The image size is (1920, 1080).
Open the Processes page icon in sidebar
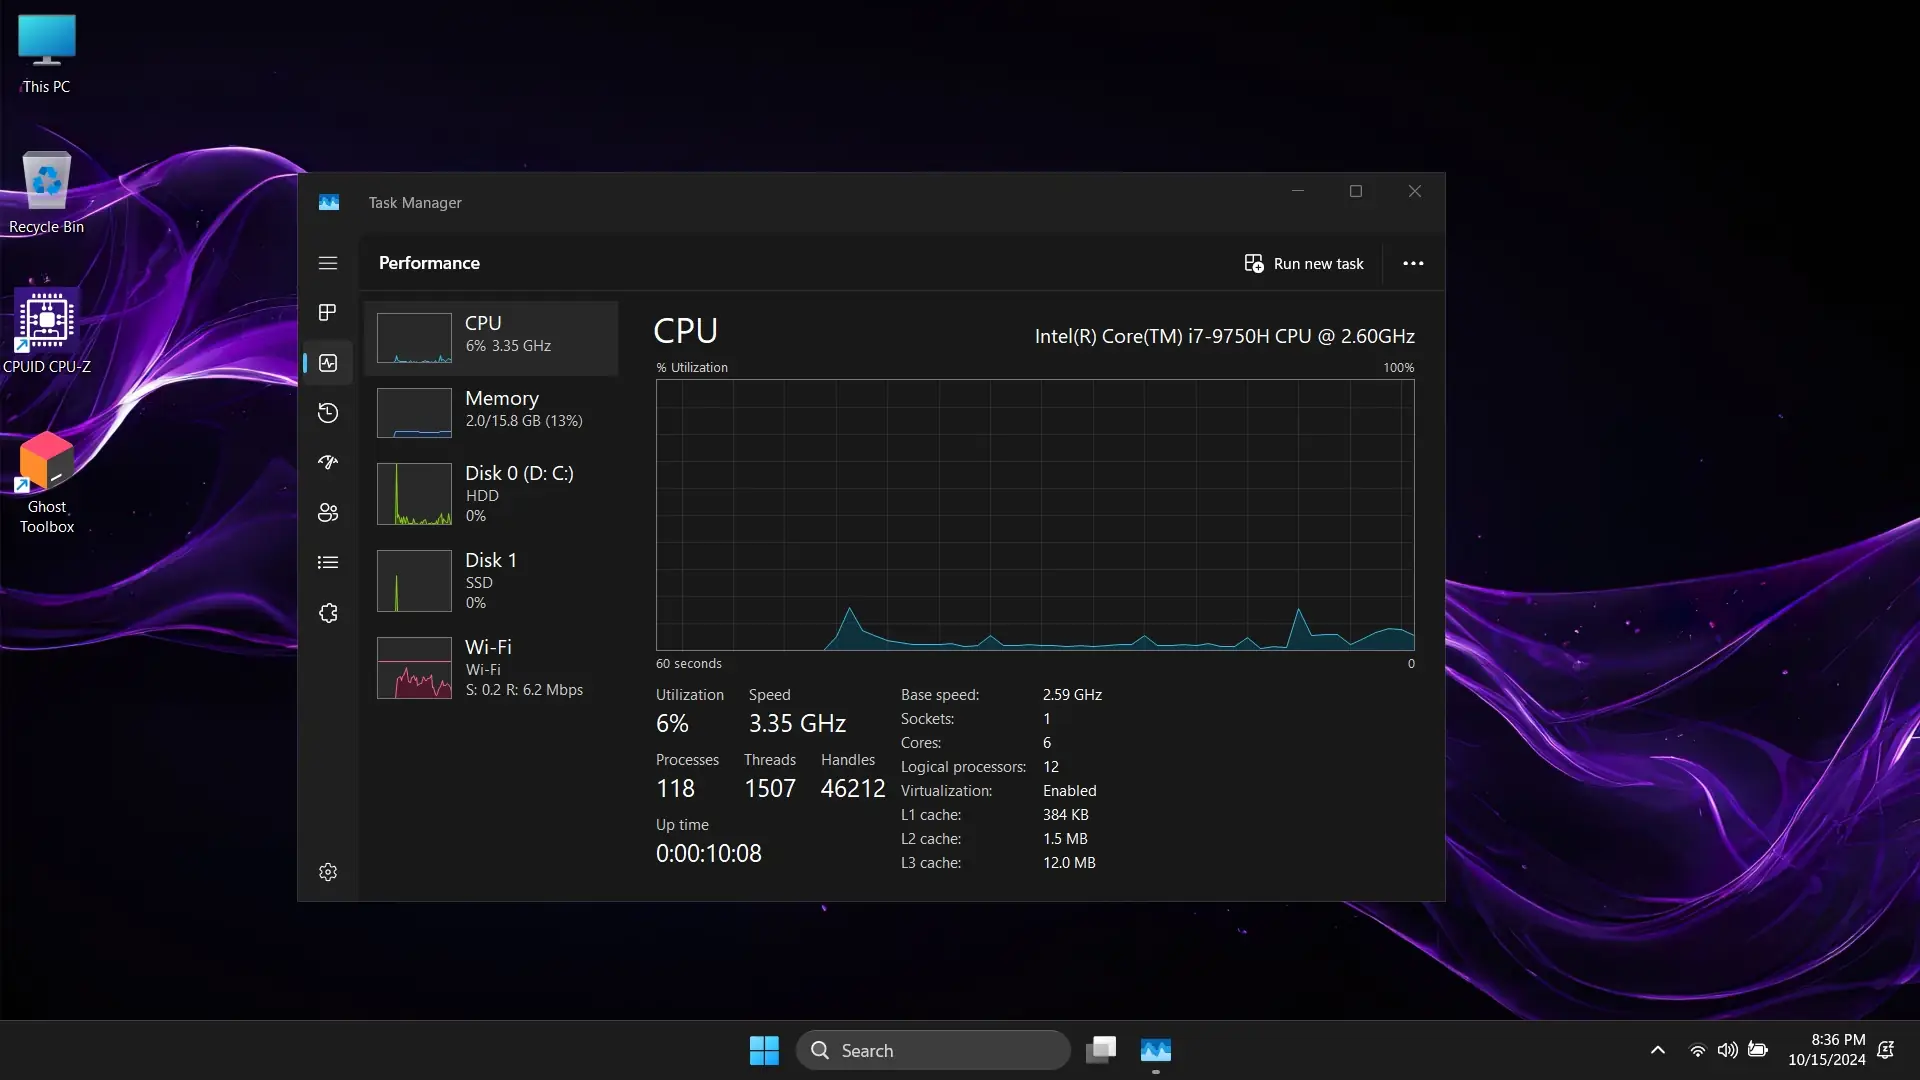click(327, 313)
